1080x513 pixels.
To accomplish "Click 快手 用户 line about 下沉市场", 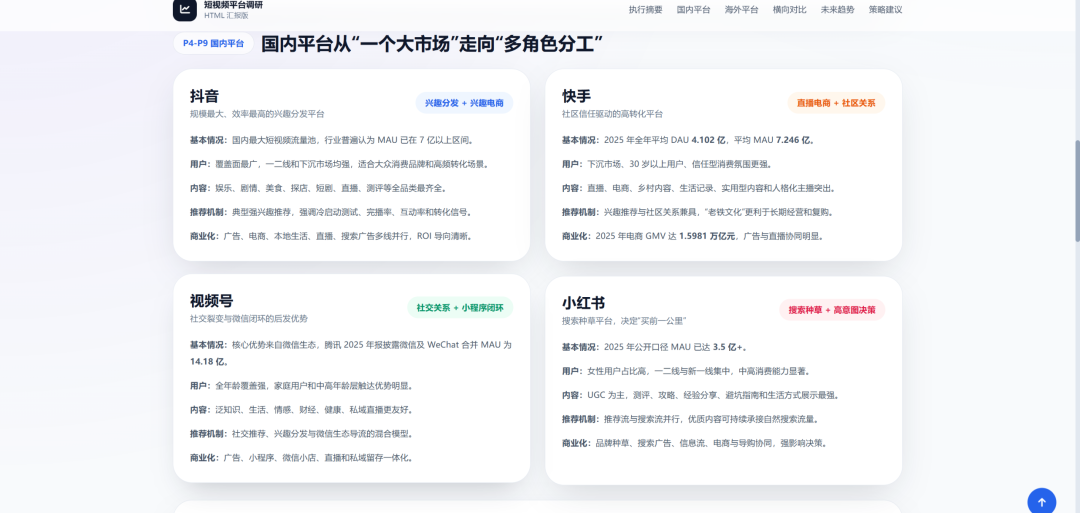I will point(667,164).
